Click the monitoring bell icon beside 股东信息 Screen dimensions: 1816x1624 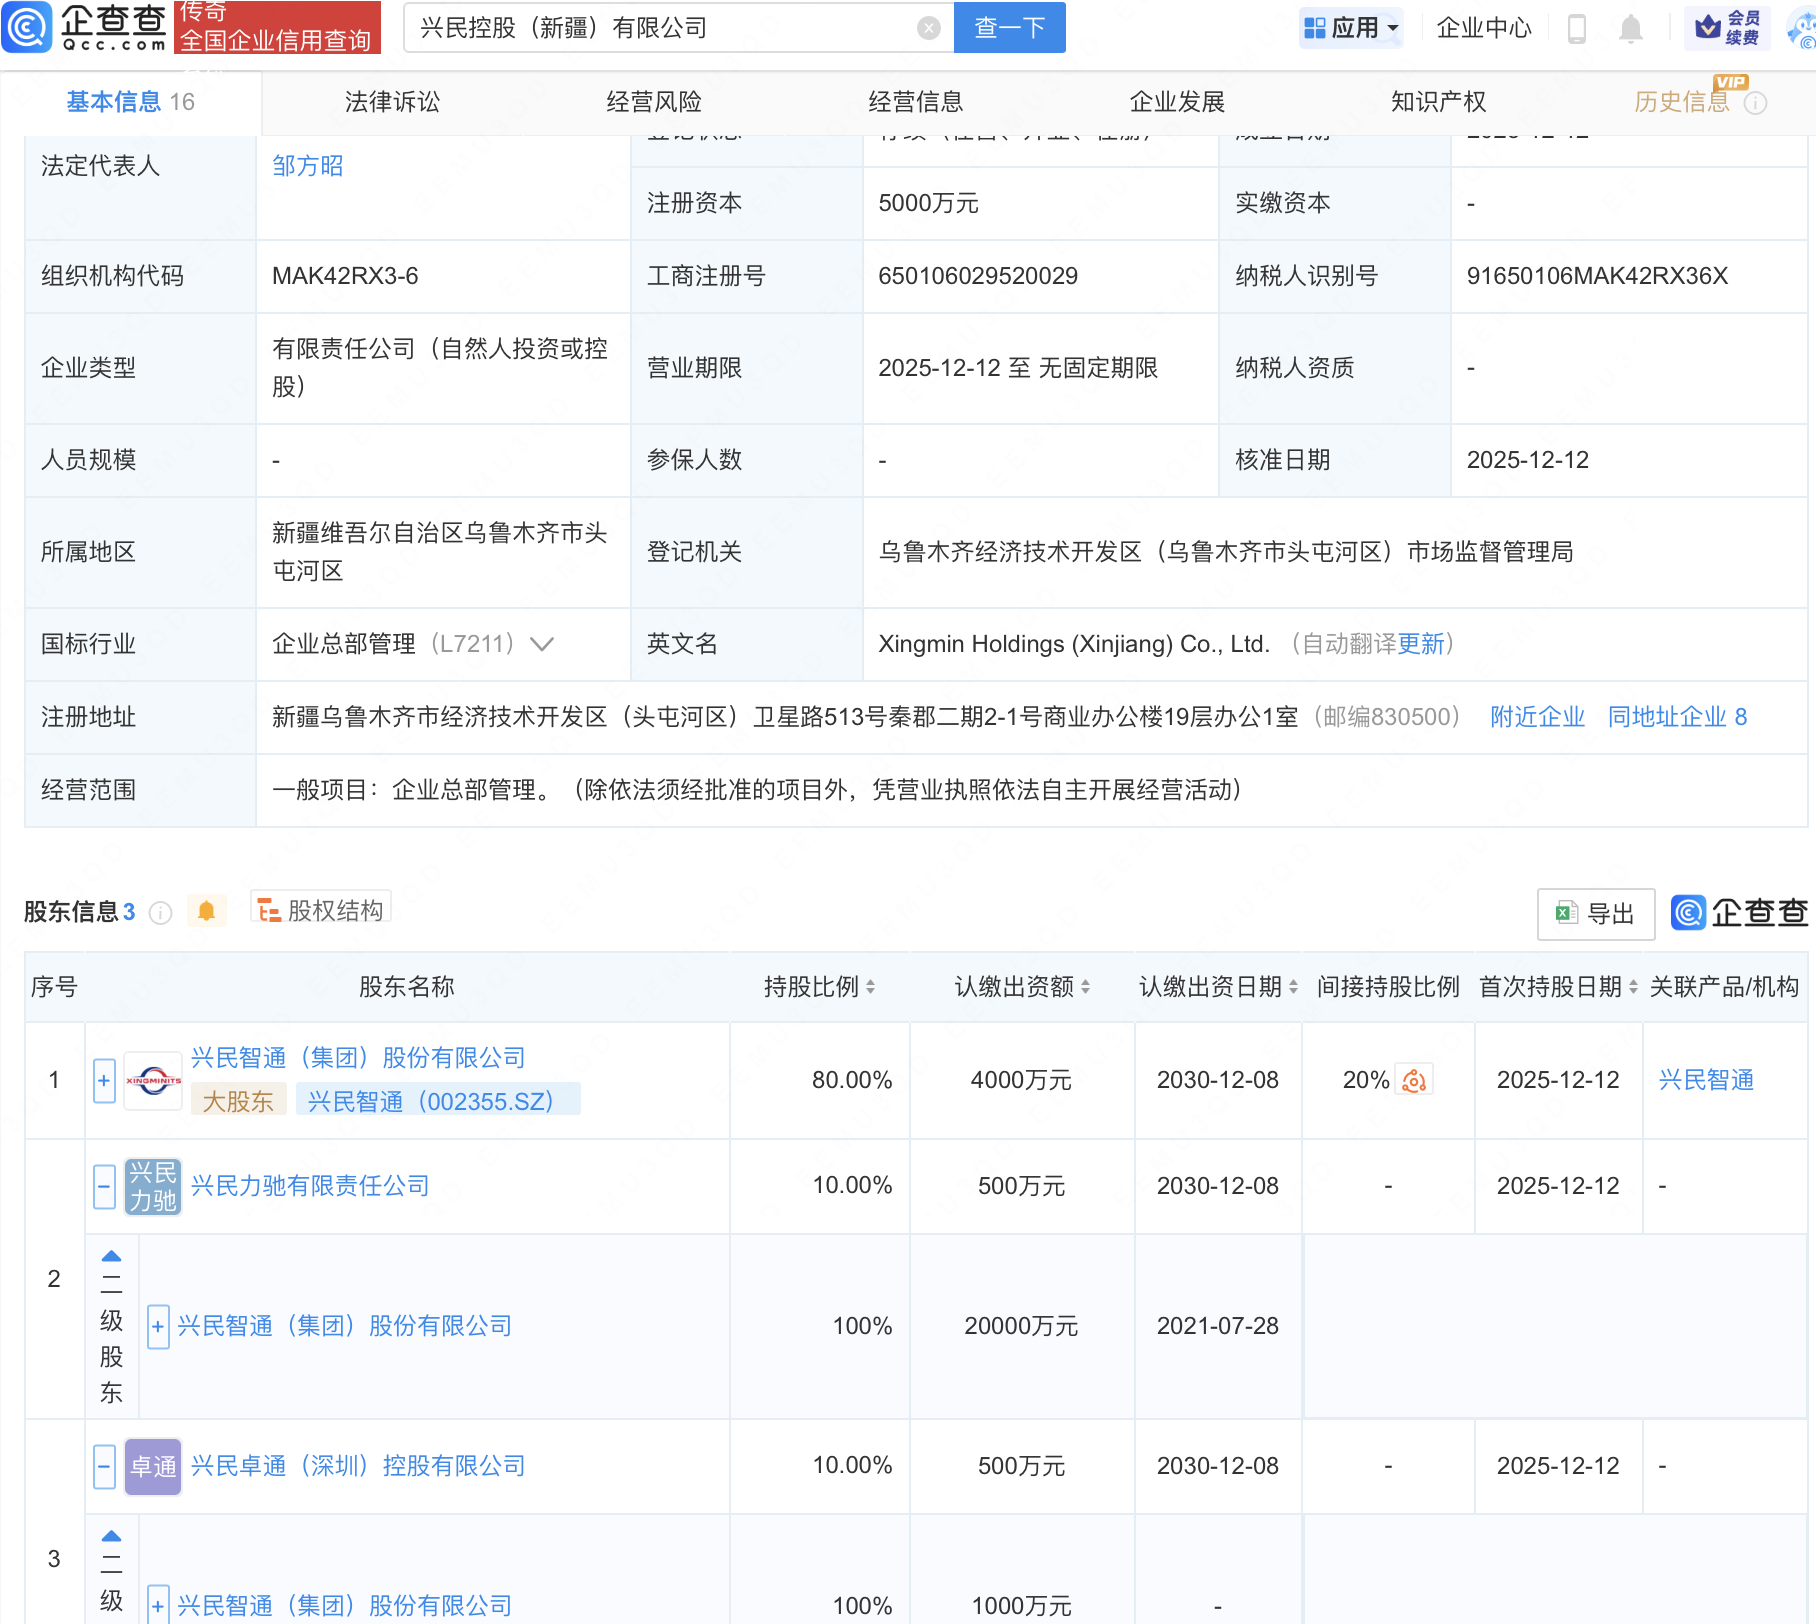click(208, 911)
